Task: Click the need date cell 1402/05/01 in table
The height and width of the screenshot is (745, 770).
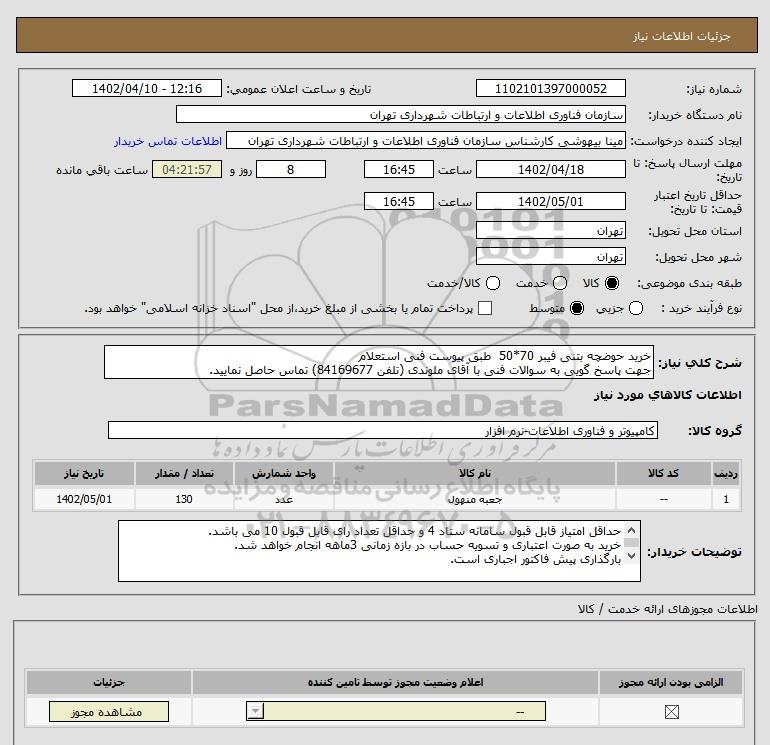Action: tap(84, 499)
